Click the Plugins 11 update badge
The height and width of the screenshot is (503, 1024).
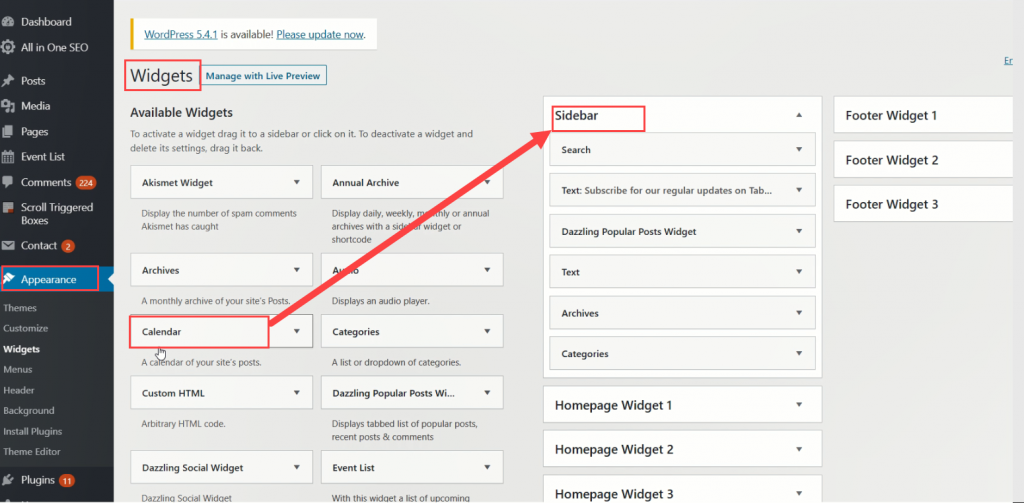(67, 481)
